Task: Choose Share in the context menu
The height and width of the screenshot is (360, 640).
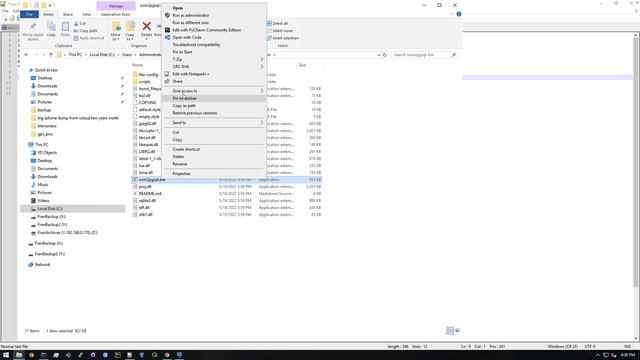Action: coord(214,81)
